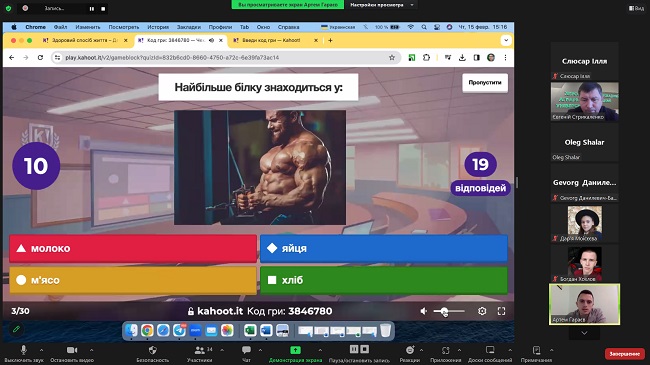
Task: Select the м'ясо answer option
Action: (x=133, y=280)
